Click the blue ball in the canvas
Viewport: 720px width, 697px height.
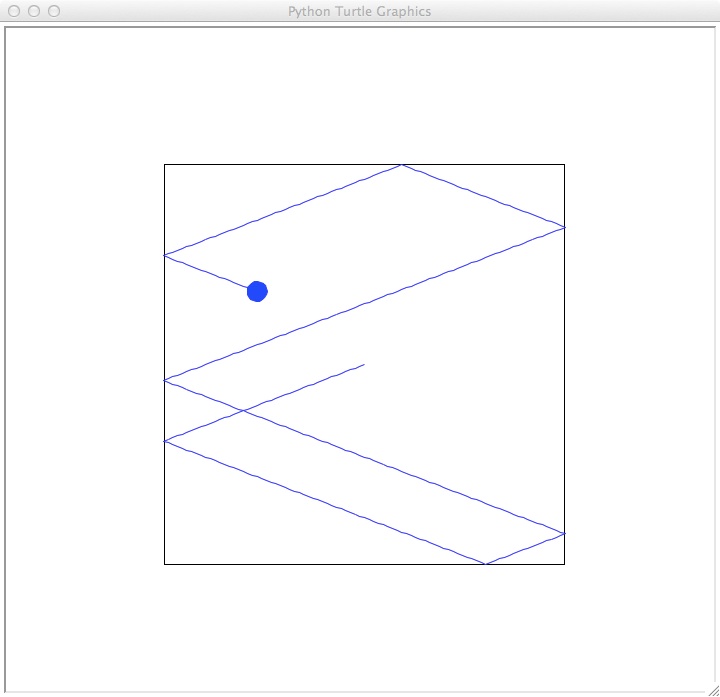click(257, 291)
